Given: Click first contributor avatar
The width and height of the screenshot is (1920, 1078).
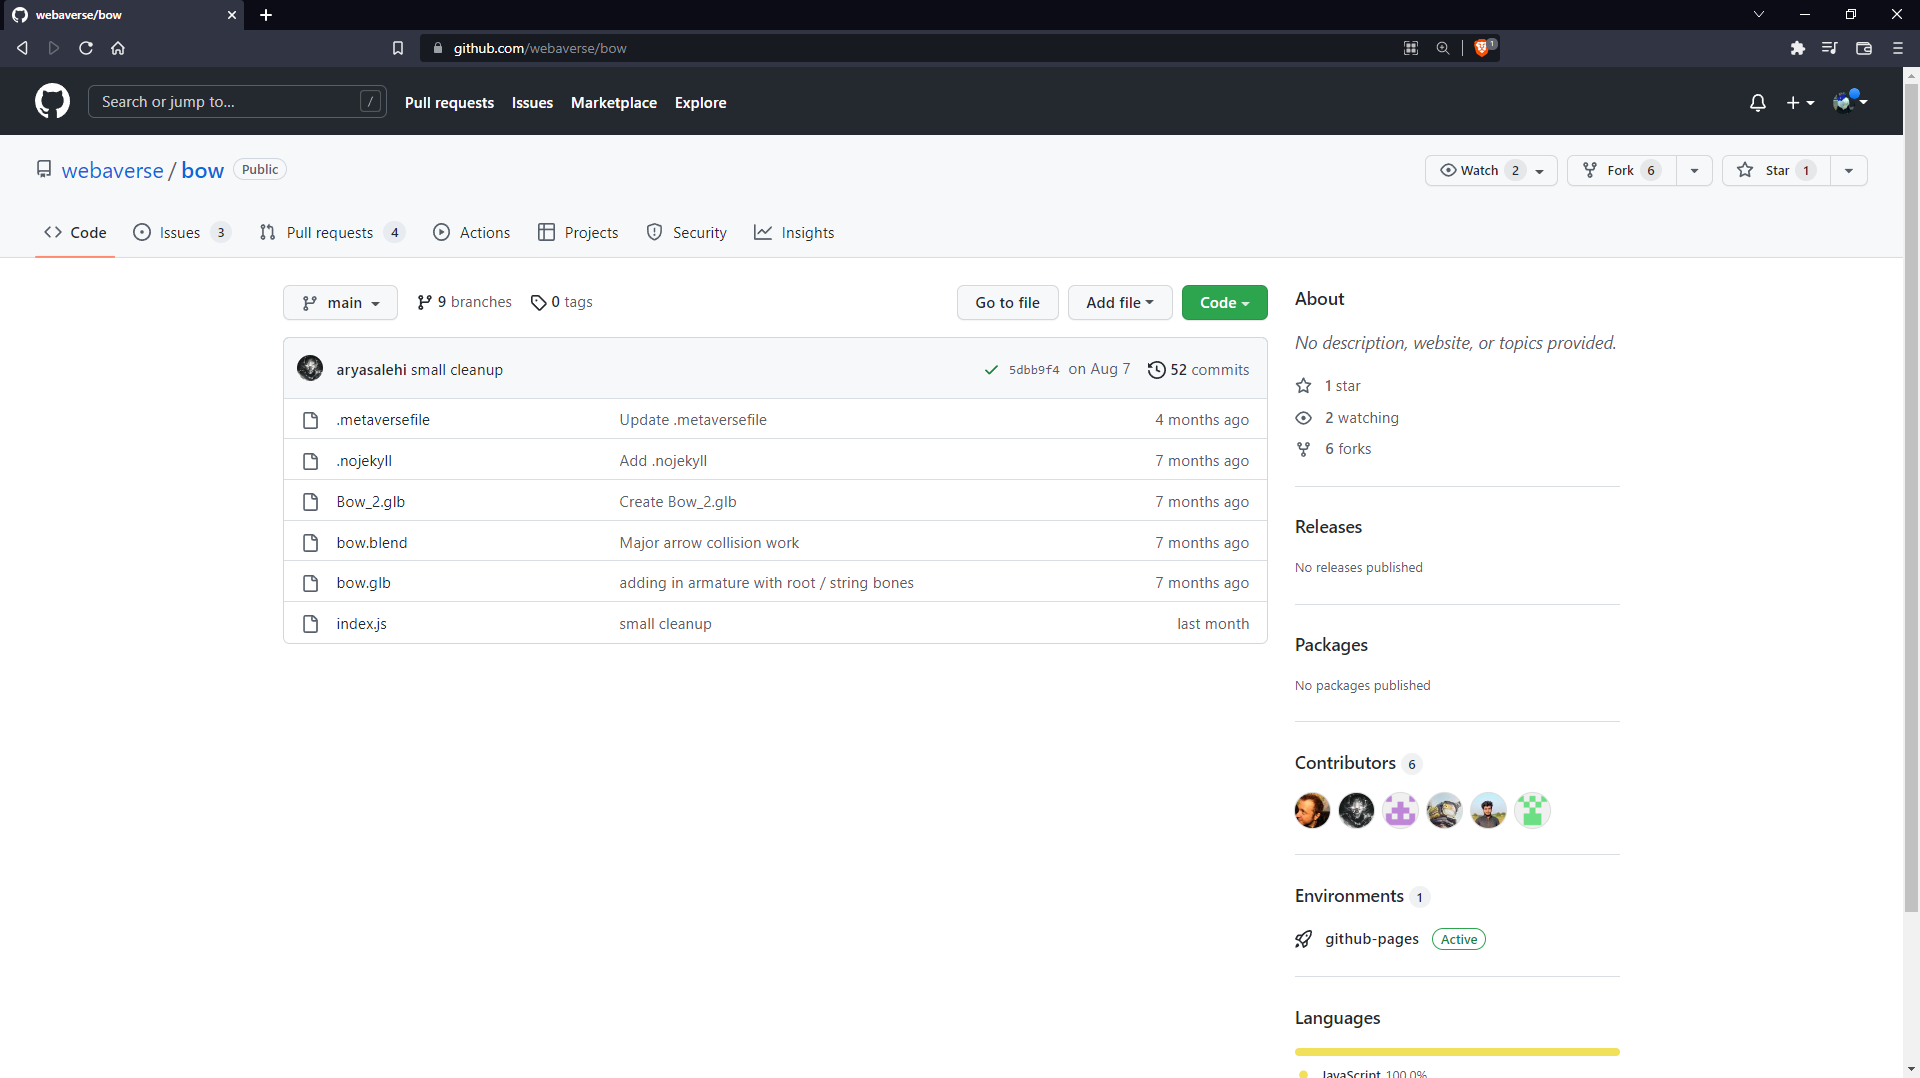Looking at the screenshot, I should tap(1312, 810).
